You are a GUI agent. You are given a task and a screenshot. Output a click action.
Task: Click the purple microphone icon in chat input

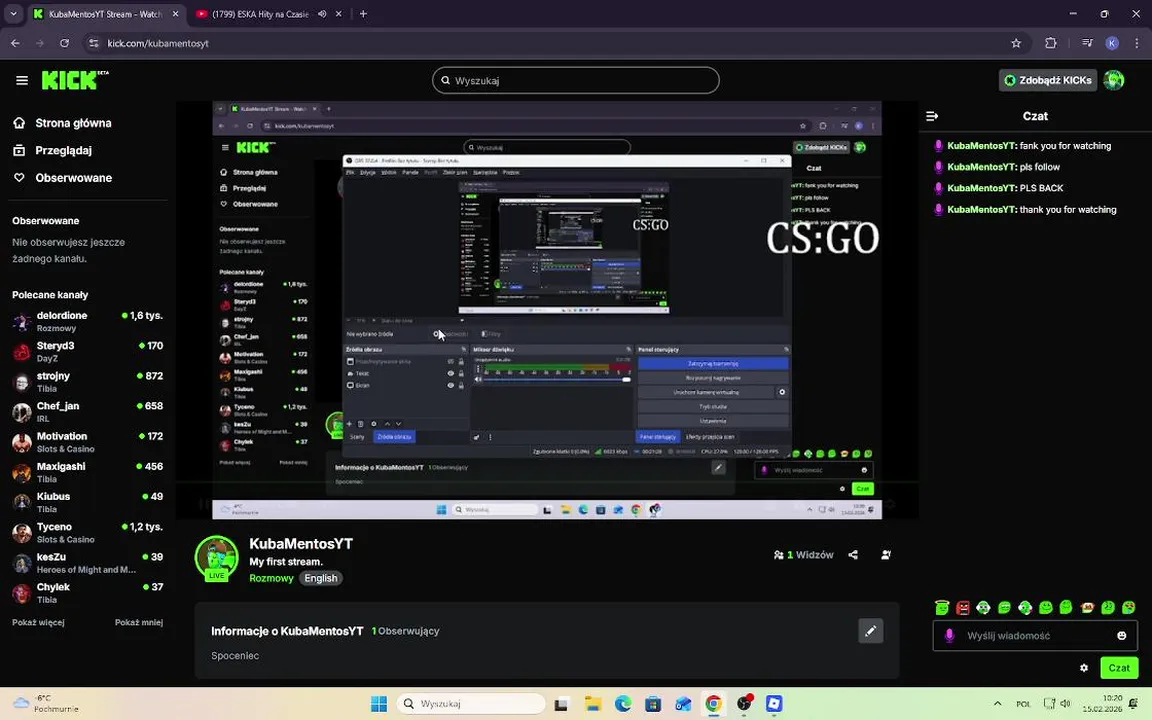click(949, 636)
